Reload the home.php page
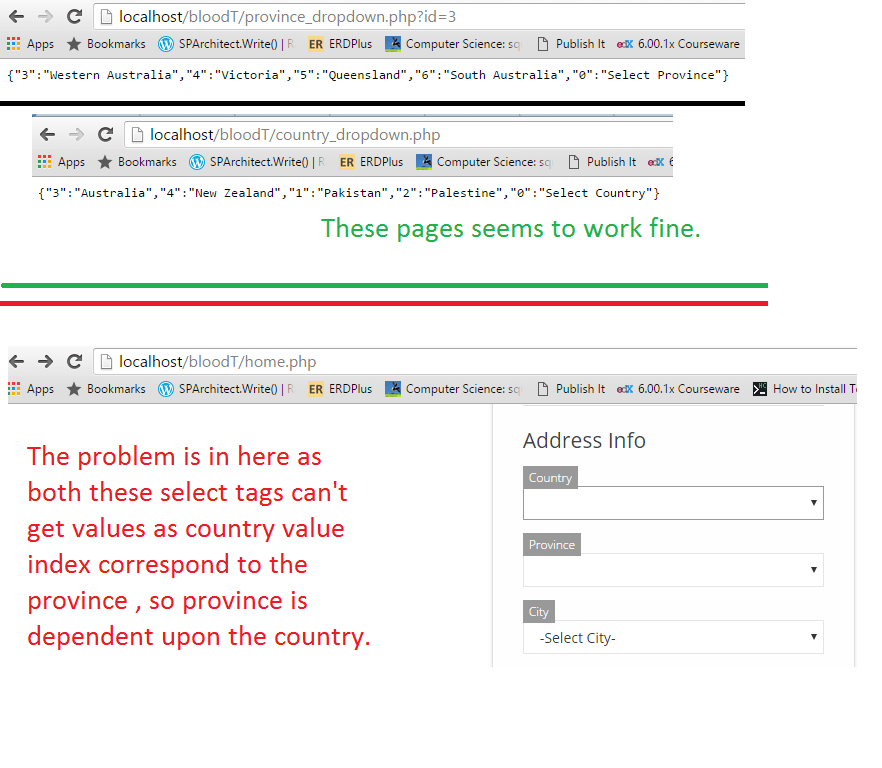Image resolution: width=882 pixels, height=768 pixels. tap(75, 361)
